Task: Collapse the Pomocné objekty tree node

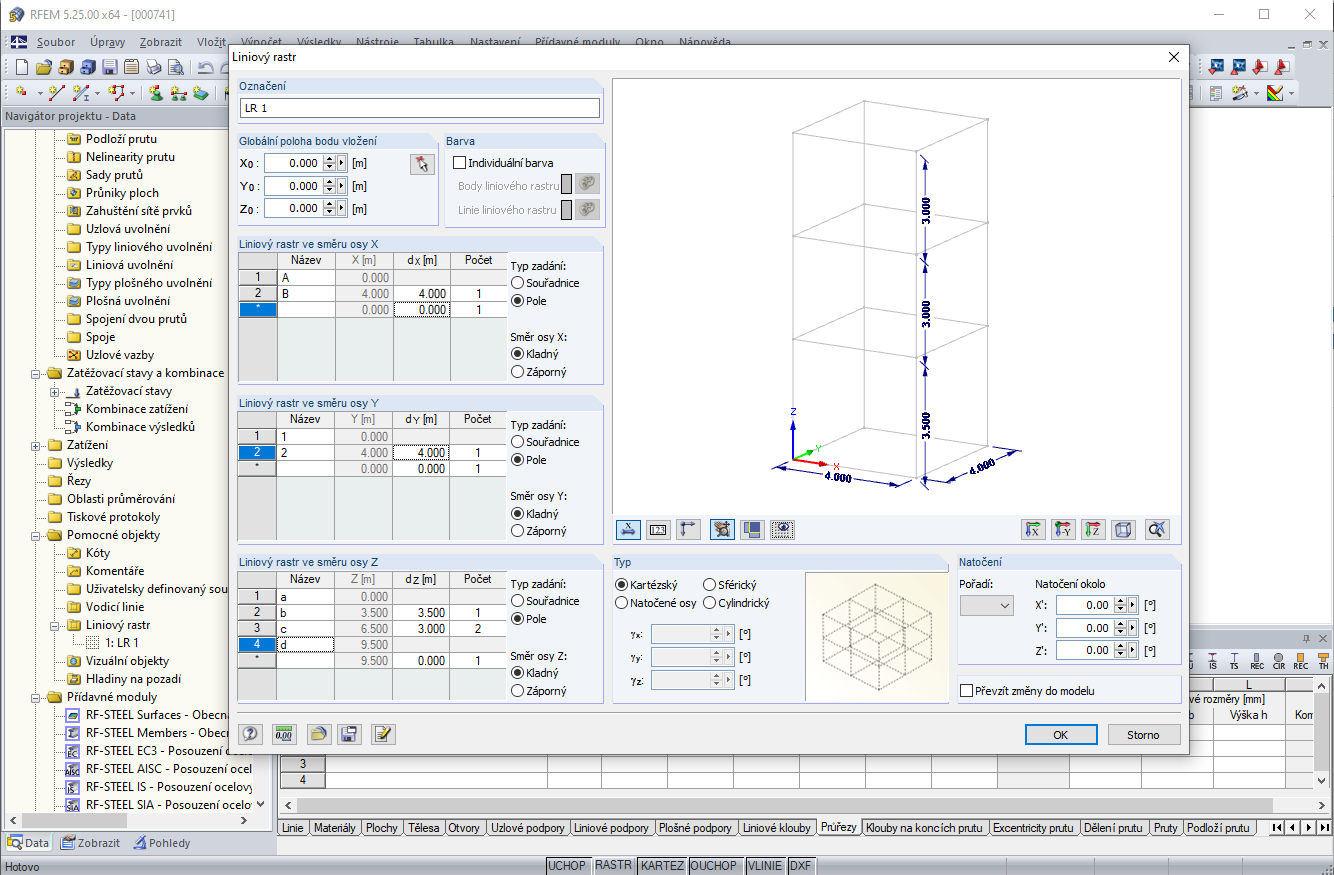Action: (x=37, y=535)
